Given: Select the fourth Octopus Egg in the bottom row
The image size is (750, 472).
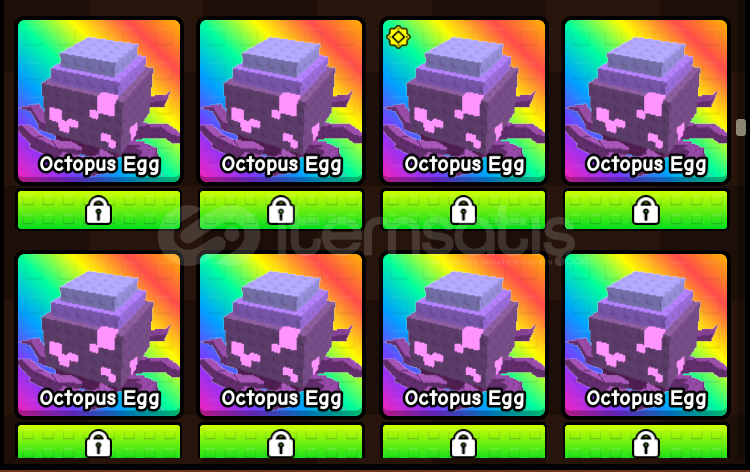Looking at the screenshot, I should (x=646, y=335).
